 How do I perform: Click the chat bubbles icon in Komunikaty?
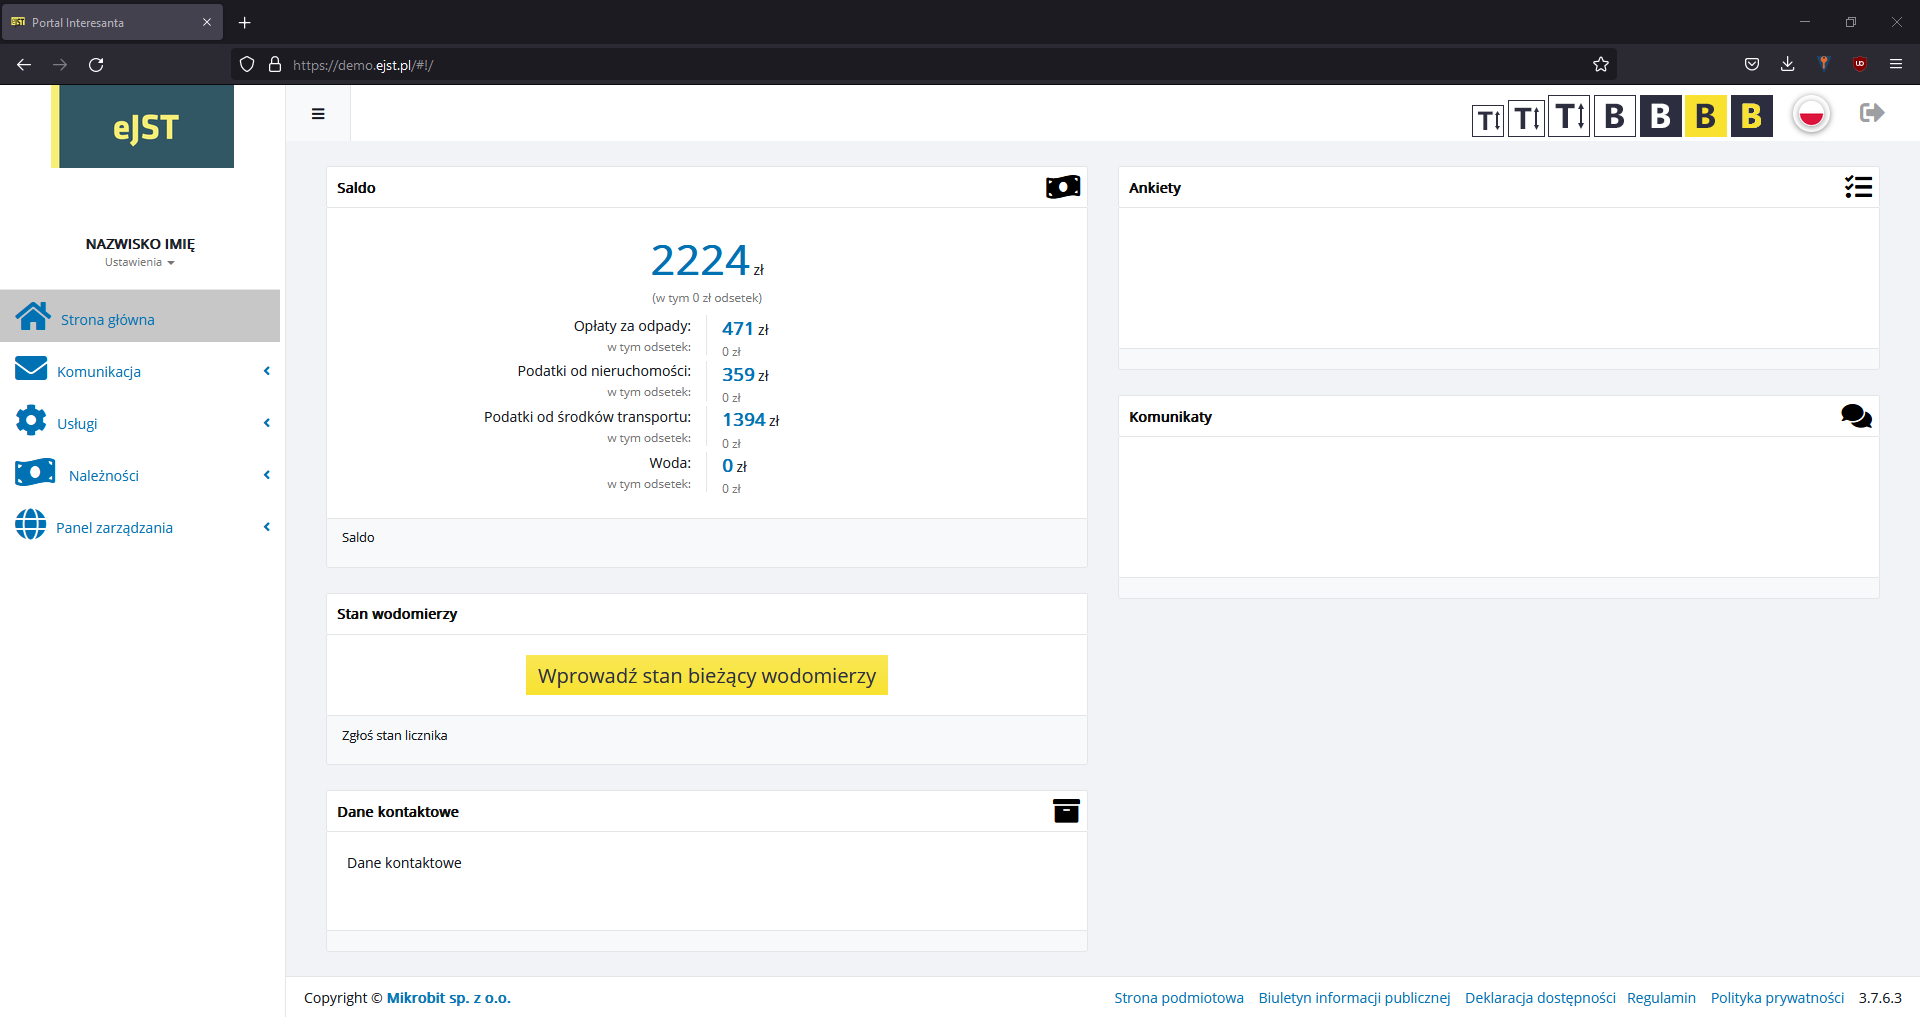coord(1856,416)
